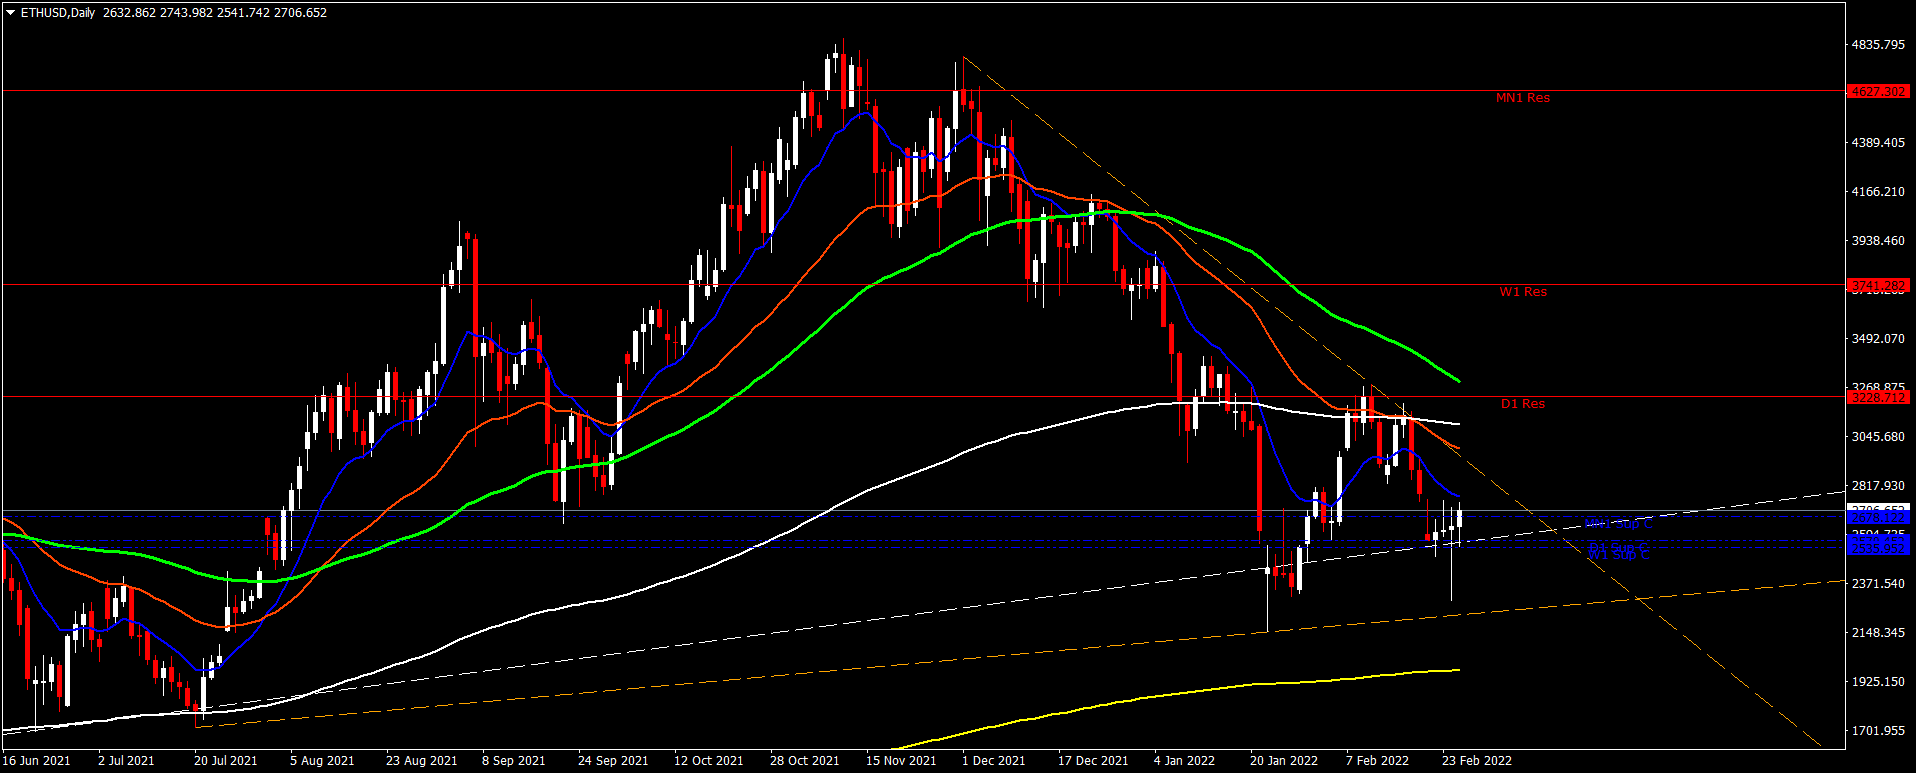Click the 2817.930 price axis label
Screen dimensions: 1916x773
[1878, 486]
